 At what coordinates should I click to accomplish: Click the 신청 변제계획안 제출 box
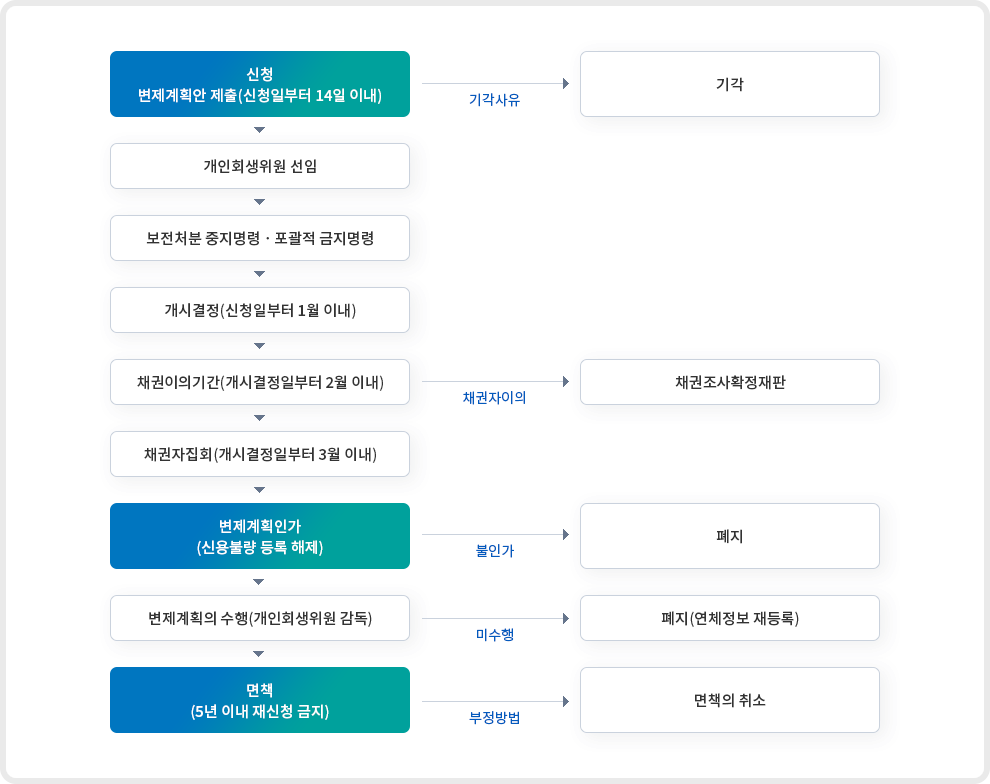(259, 84)
